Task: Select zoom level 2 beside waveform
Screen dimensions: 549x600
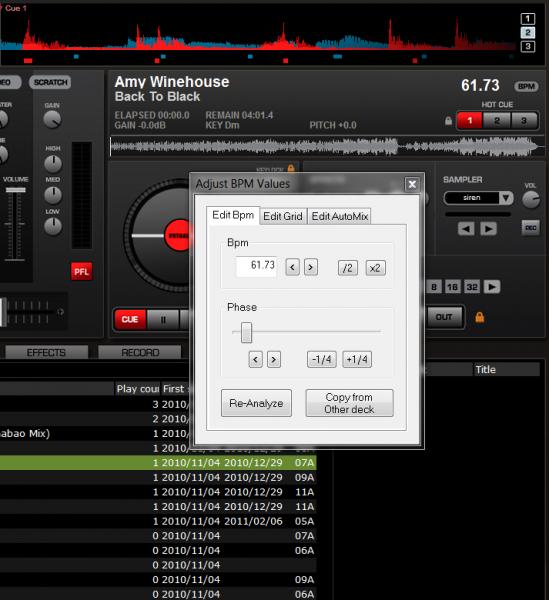Action: (x=528, y=33)
